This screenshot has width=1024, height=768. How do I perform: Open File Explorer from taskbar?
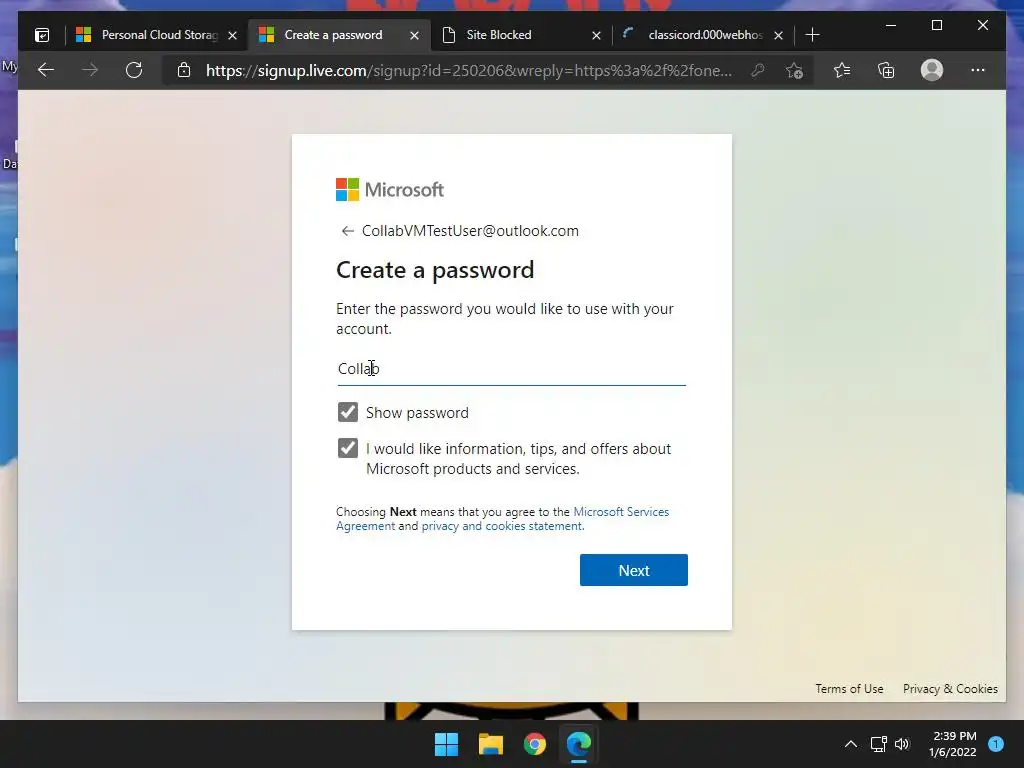click(x=490, y=744)
